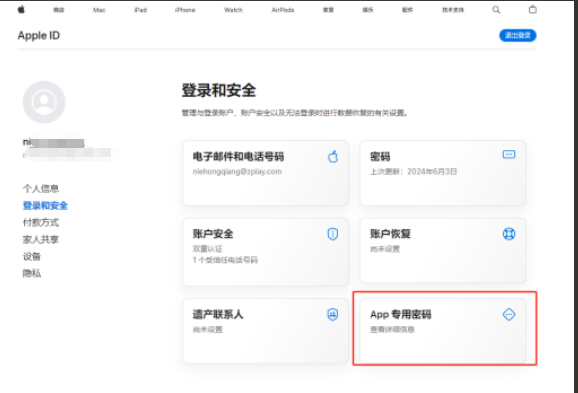The image size is (578, 393).
Task: Click the 登录和安全 page heading
Action: coord(219,90)
